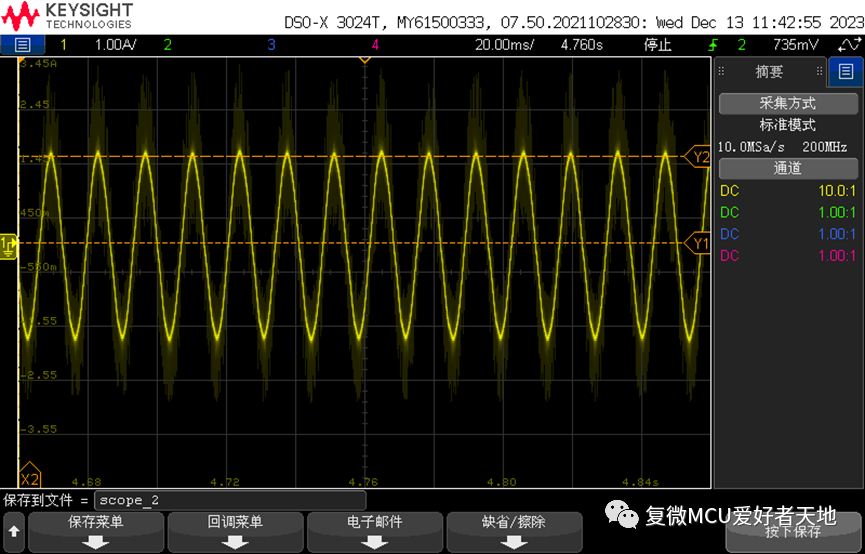Toggle channel 2 in the top bar

pyautogui.click(x=167, y=45)
